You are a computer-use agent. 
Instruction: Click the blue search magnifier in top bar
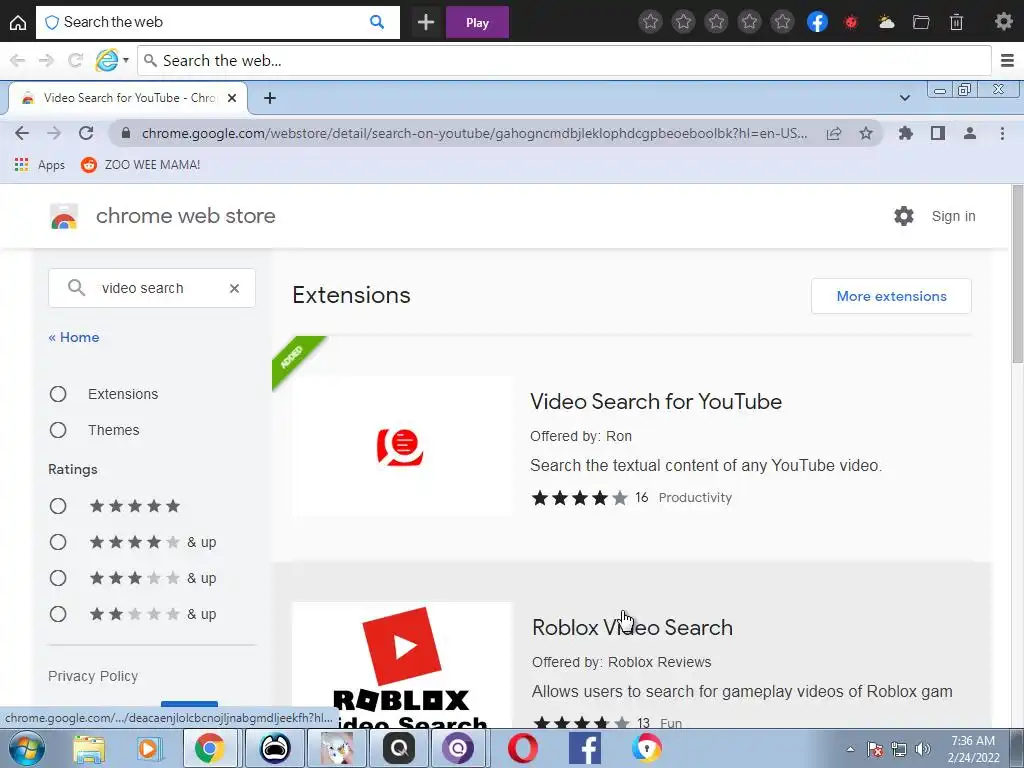pyautogui.click(x=377, y=22)
